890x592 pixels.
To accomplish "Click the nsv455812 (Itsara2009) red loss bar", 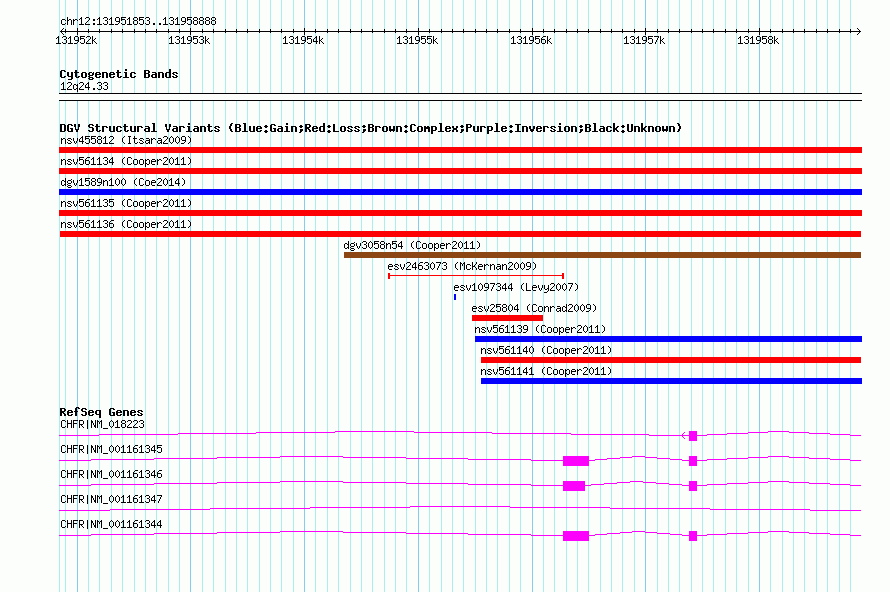I will (460, 150).
